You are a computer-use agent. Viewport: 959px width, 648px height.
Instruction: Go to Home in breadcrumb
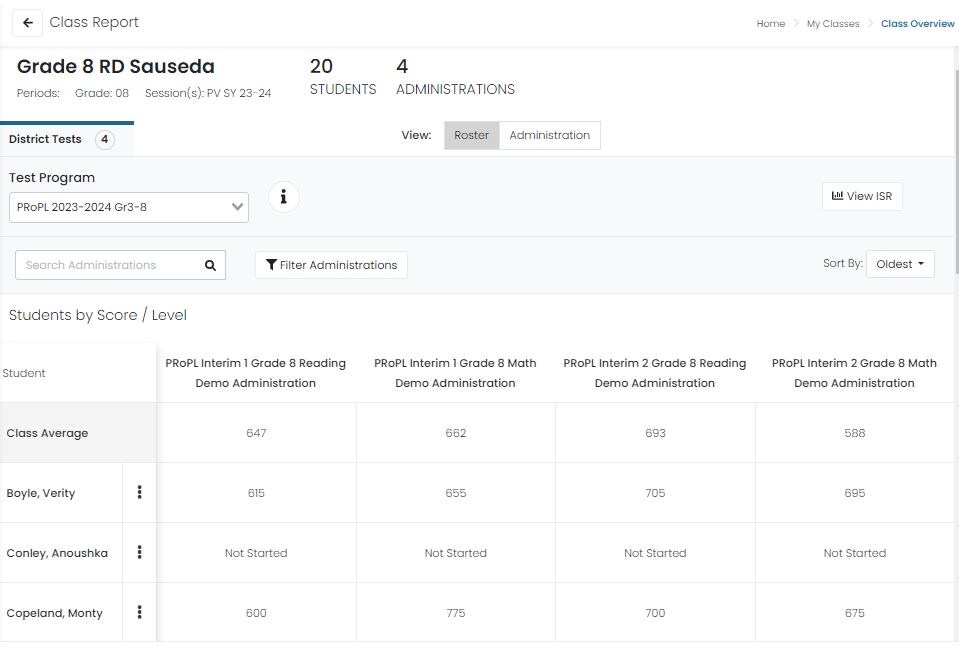click(770, 24)
